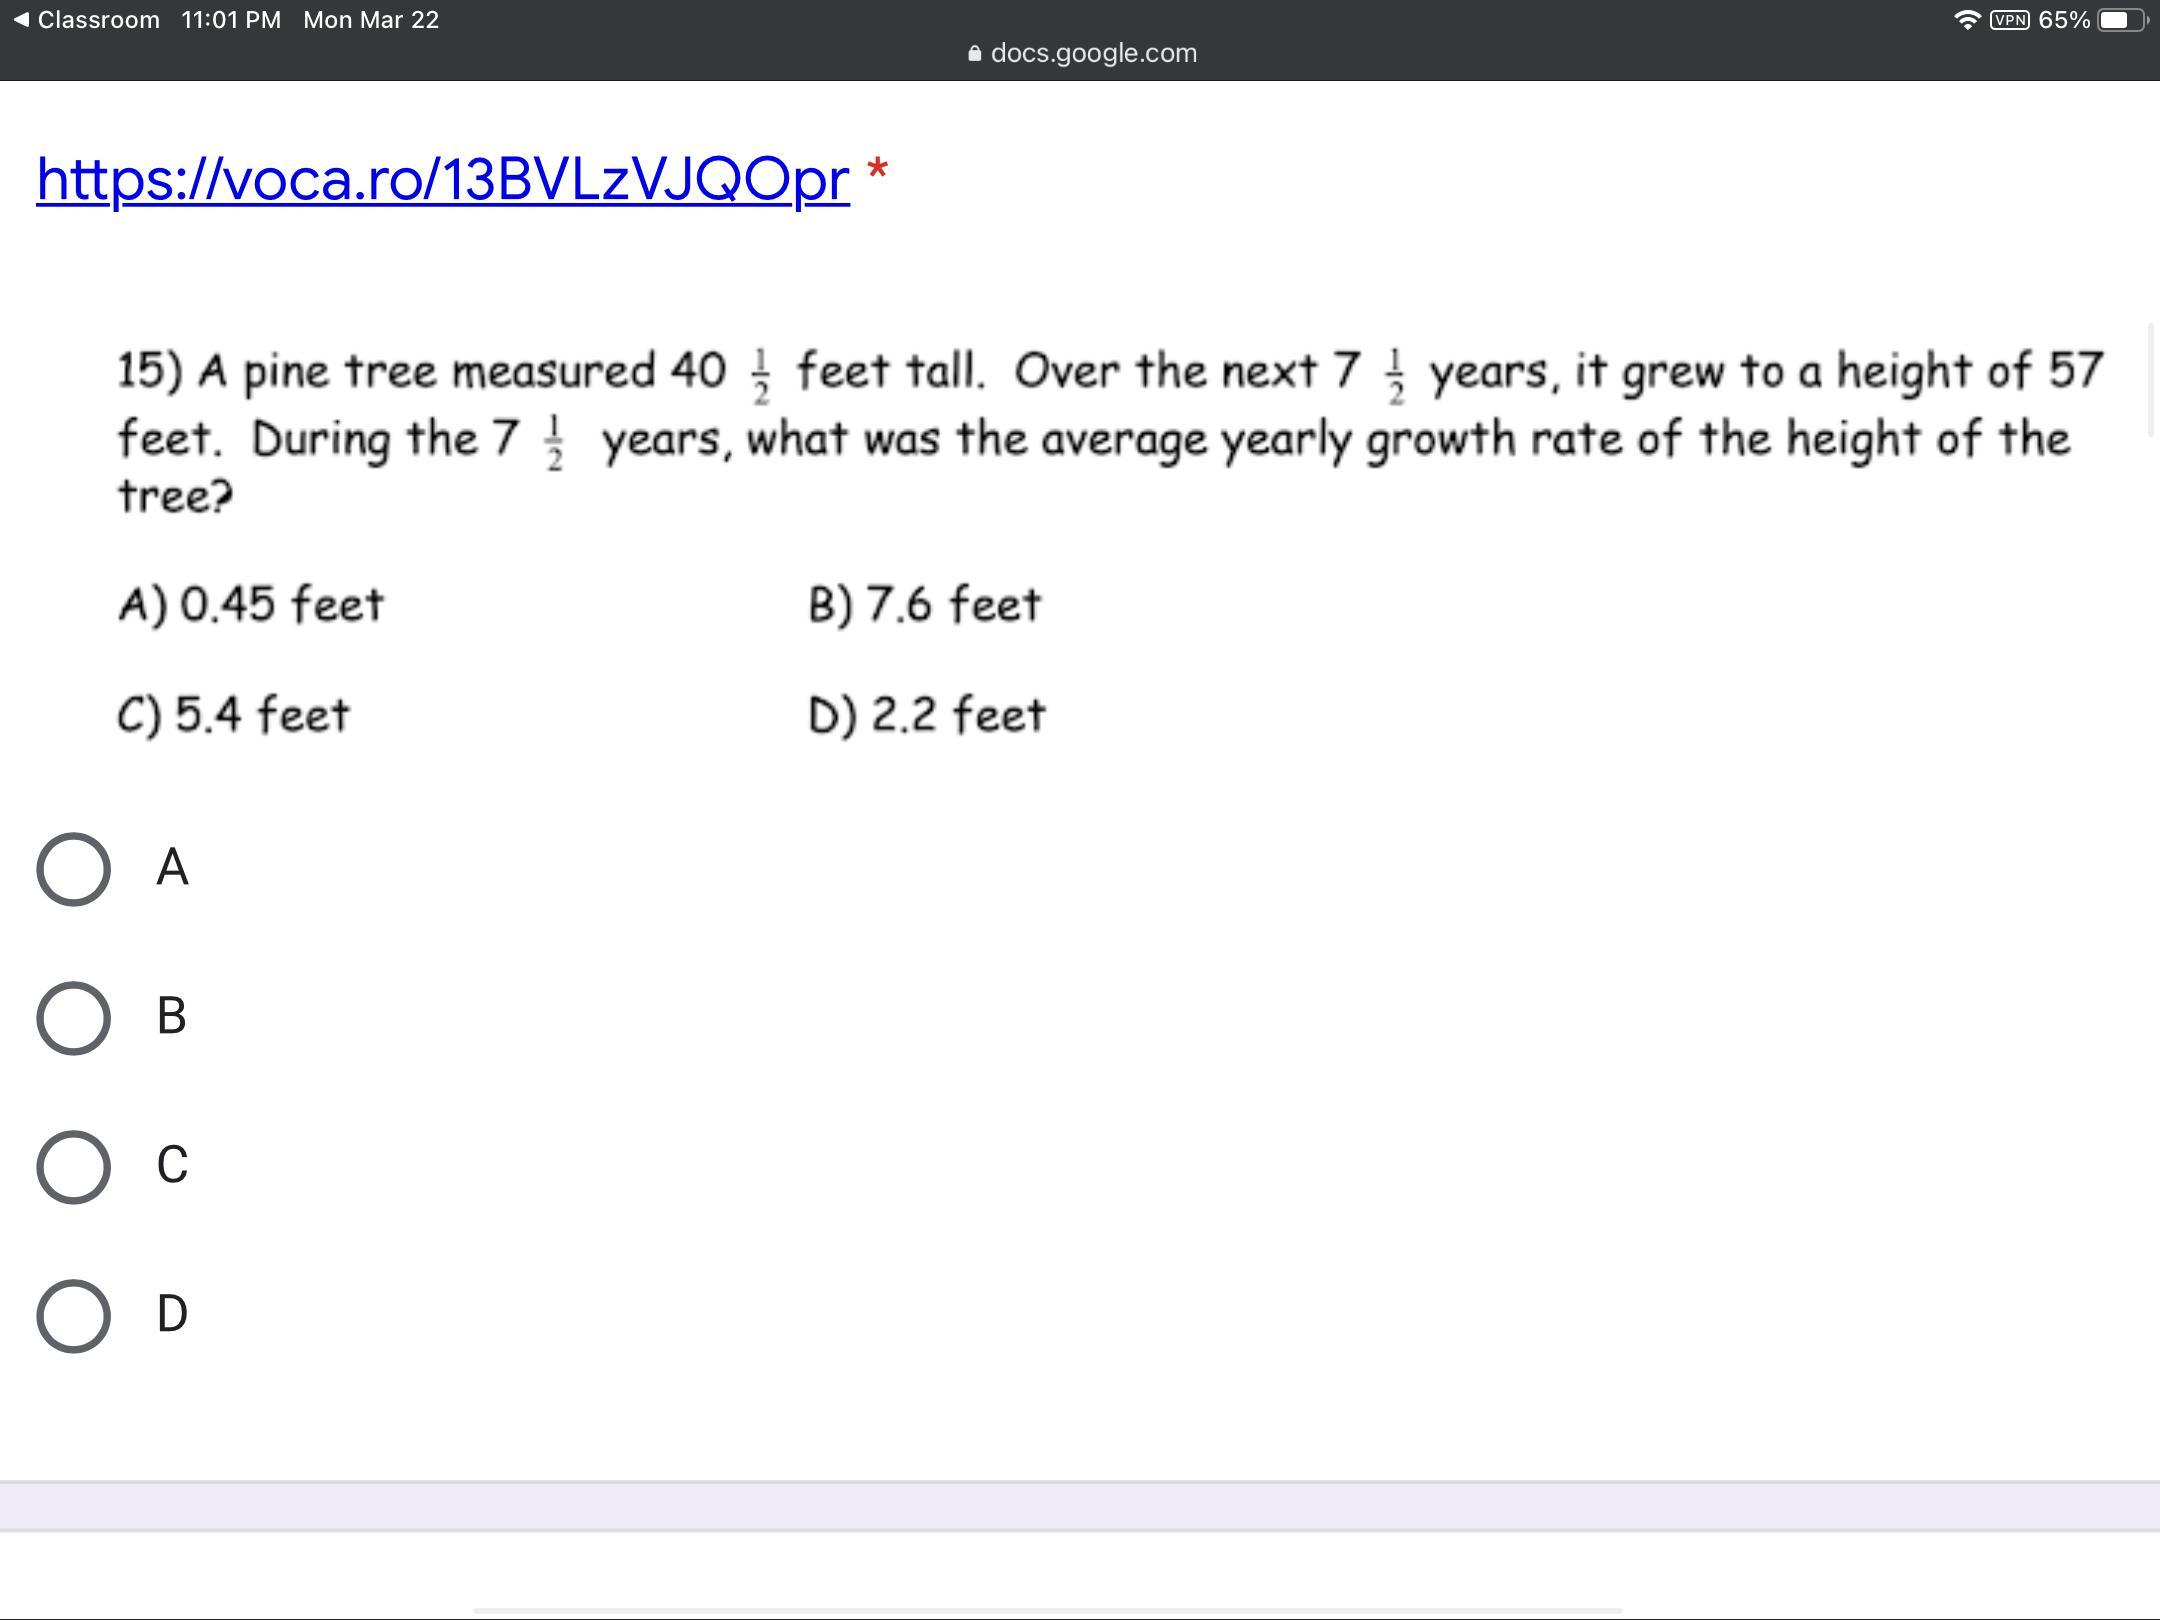Image resolution: width=2160 pixels, height=1620 pixels.
Task: Tap the VPN status indicator
Action: (x=2009, y=20)
